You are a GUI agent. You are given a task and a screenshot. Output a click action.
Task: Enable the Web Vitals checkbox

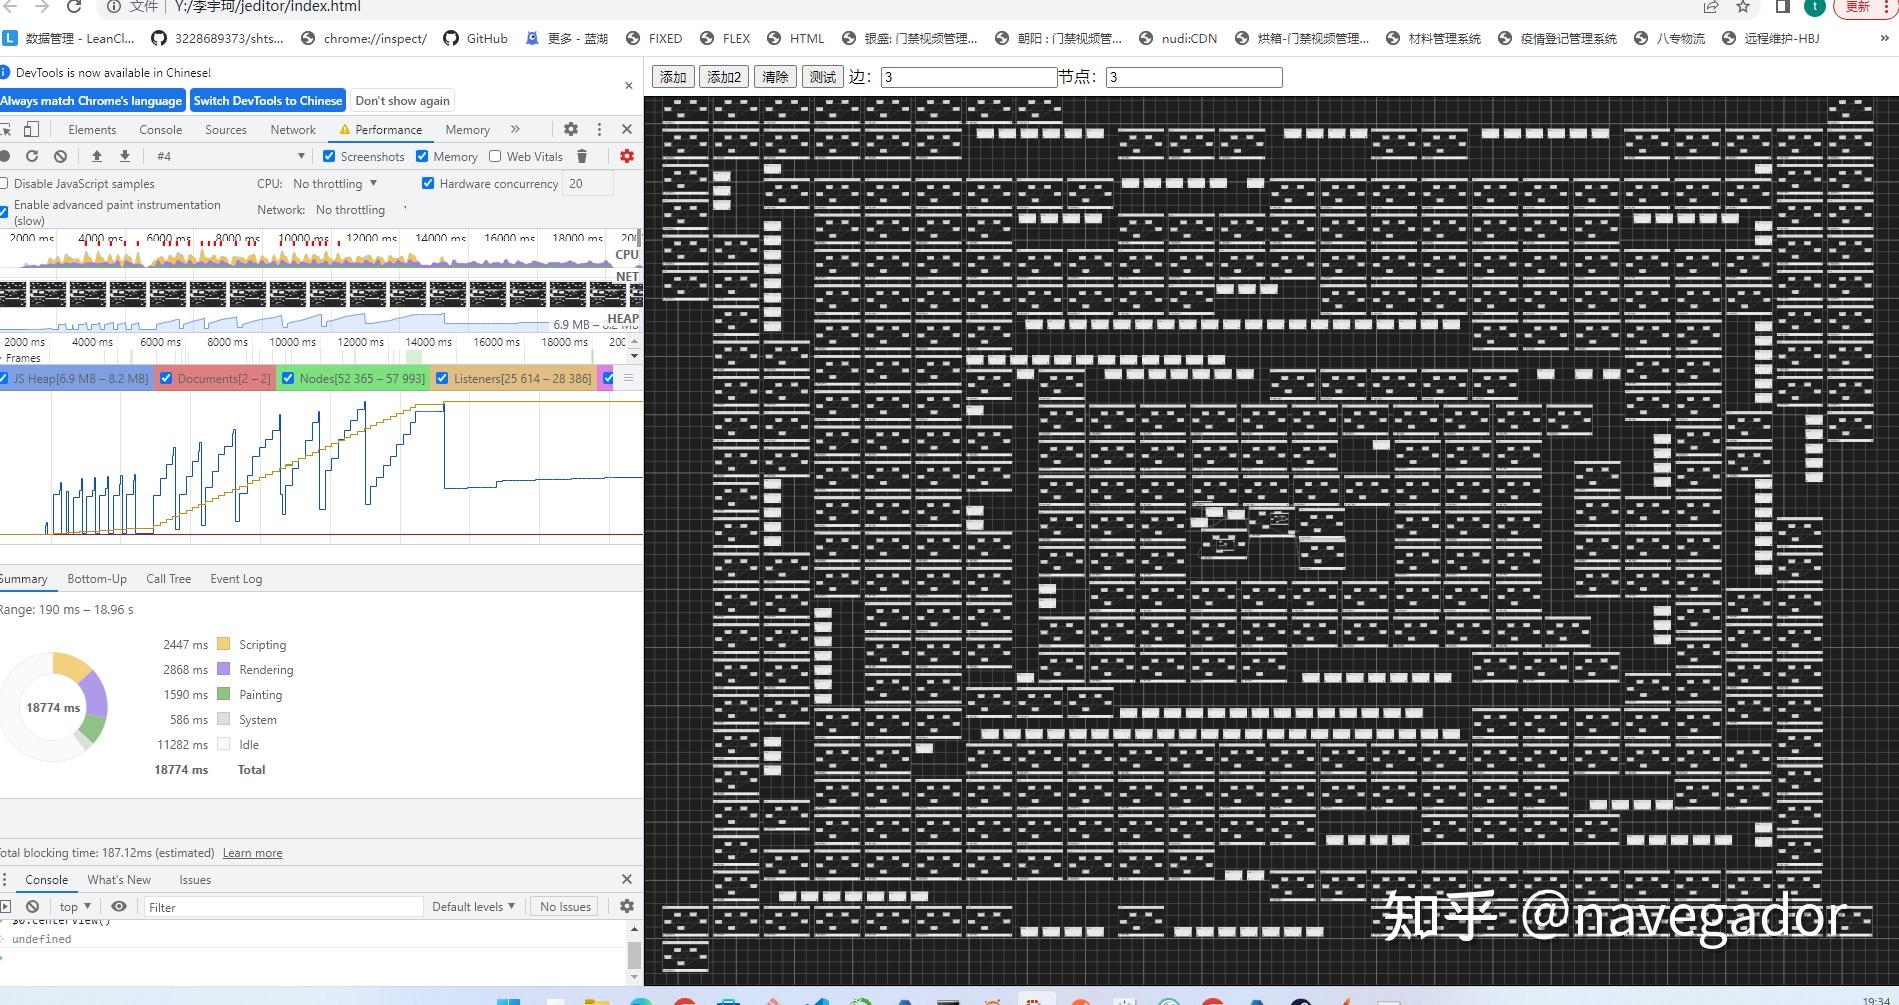tap(496, 156)
